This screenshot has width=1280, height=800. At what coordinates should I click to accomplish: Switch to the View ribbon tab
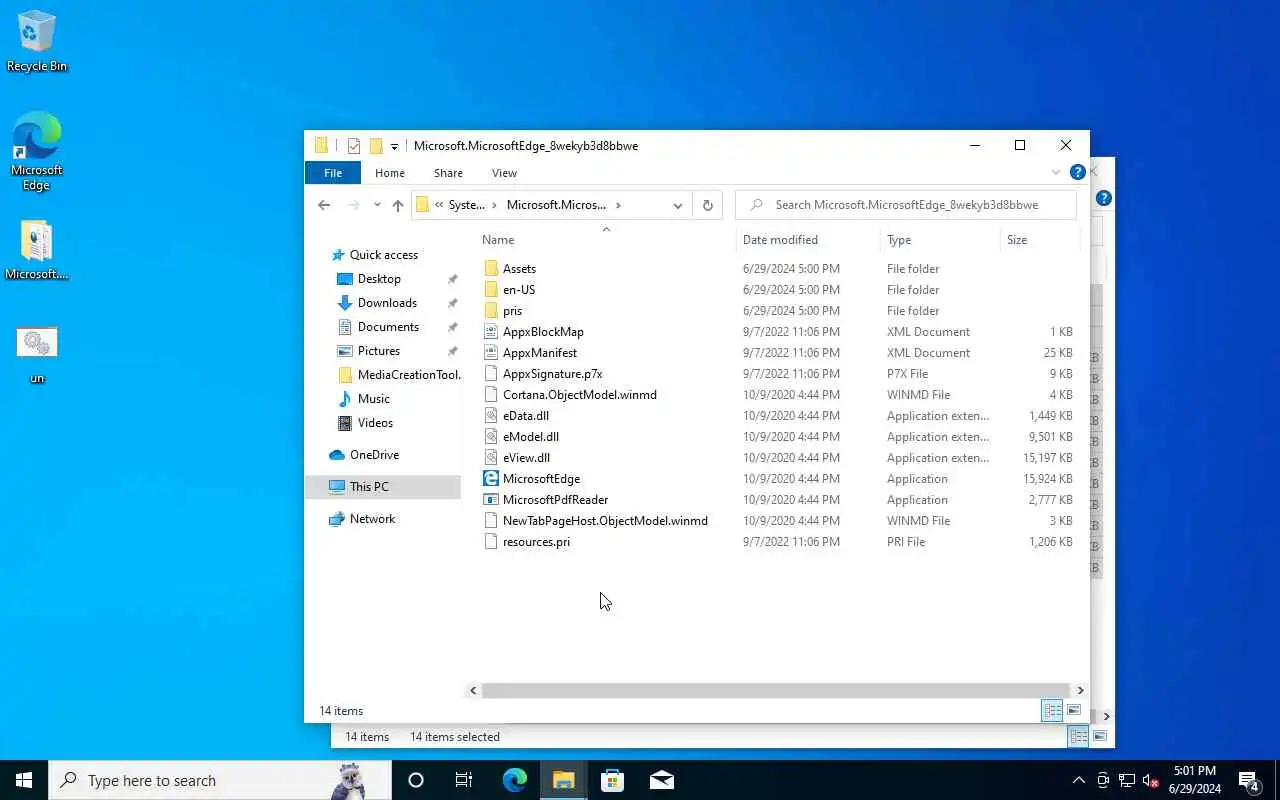[504, 173]
